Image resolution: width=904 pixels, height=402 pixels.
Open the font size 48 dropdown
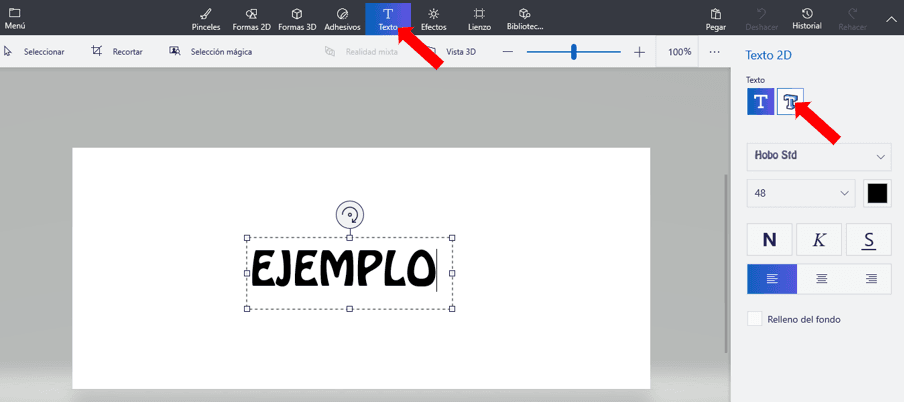coord(801,193)
